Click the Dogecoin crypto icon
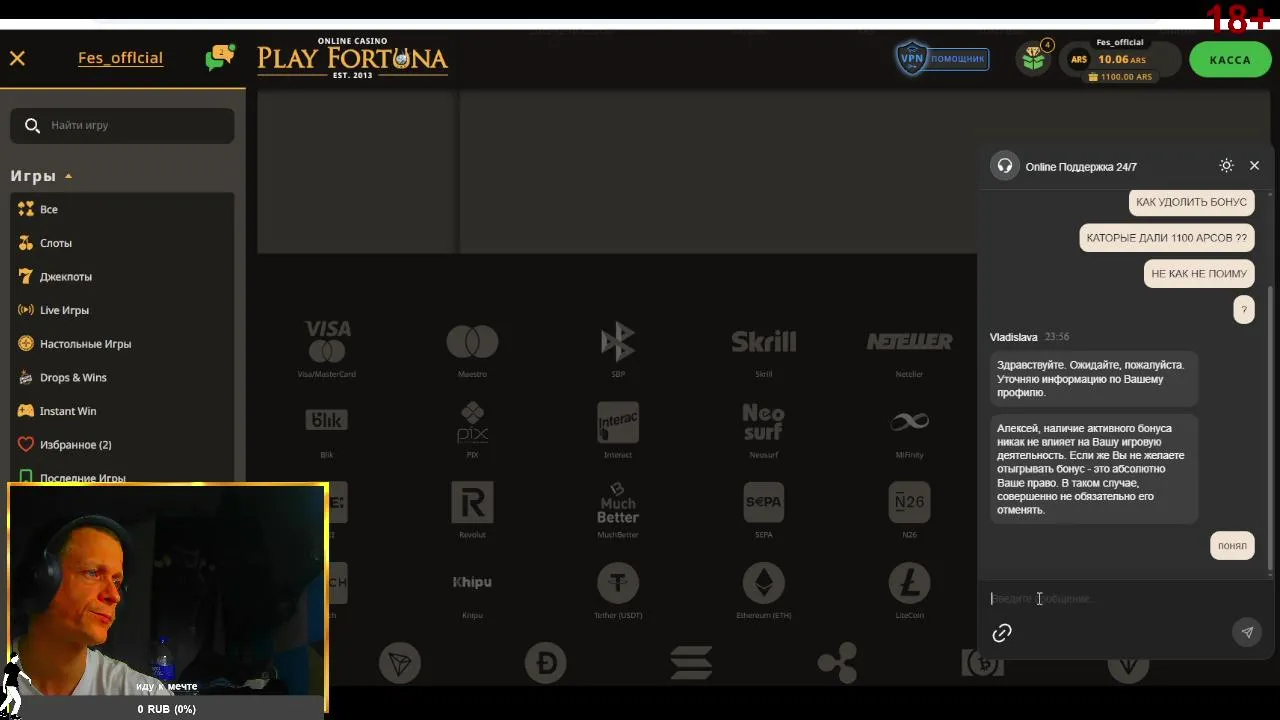1280x720 pixels. tap(546, 663)
